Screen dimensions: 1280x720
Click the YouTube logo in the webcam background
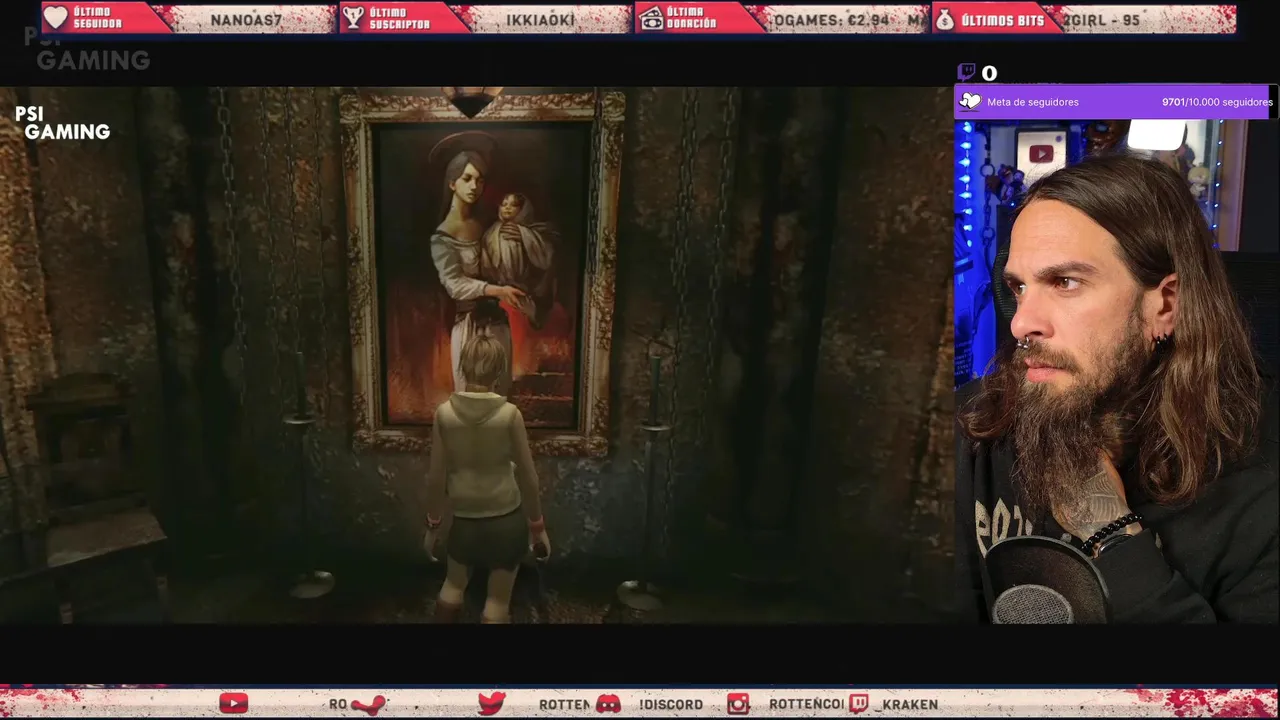click(x=1041, y=154)
